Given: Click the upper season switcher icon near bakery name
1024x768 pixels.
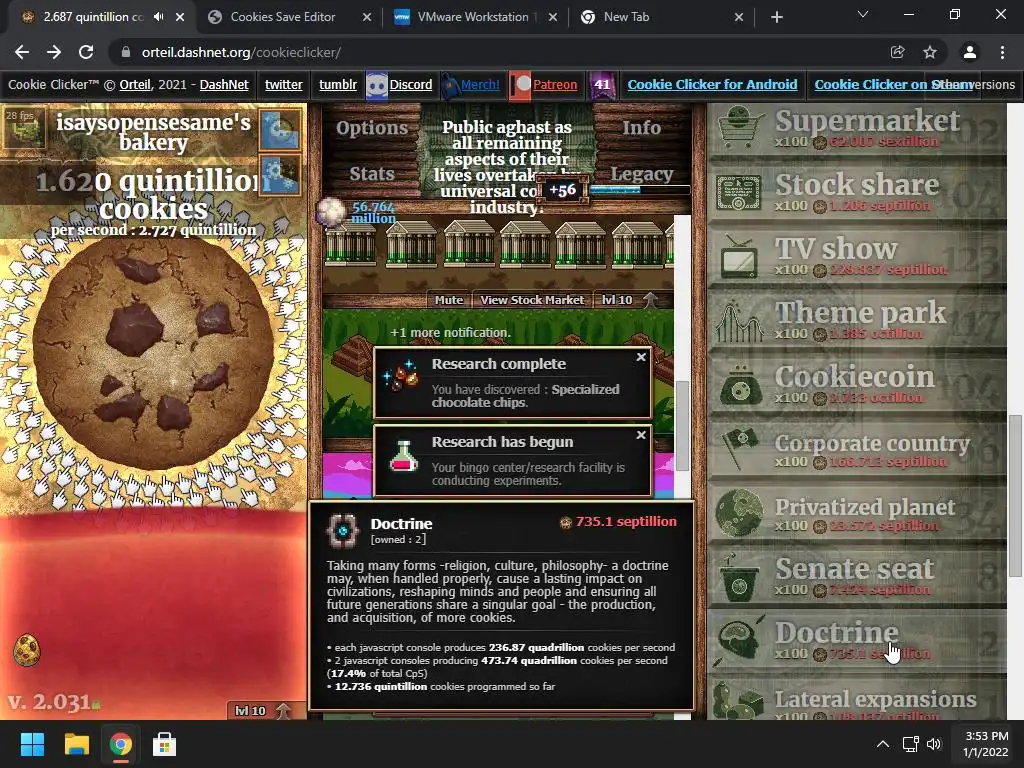Looking at the screenshot, I should pyautogui.click(x=280, y=129).
